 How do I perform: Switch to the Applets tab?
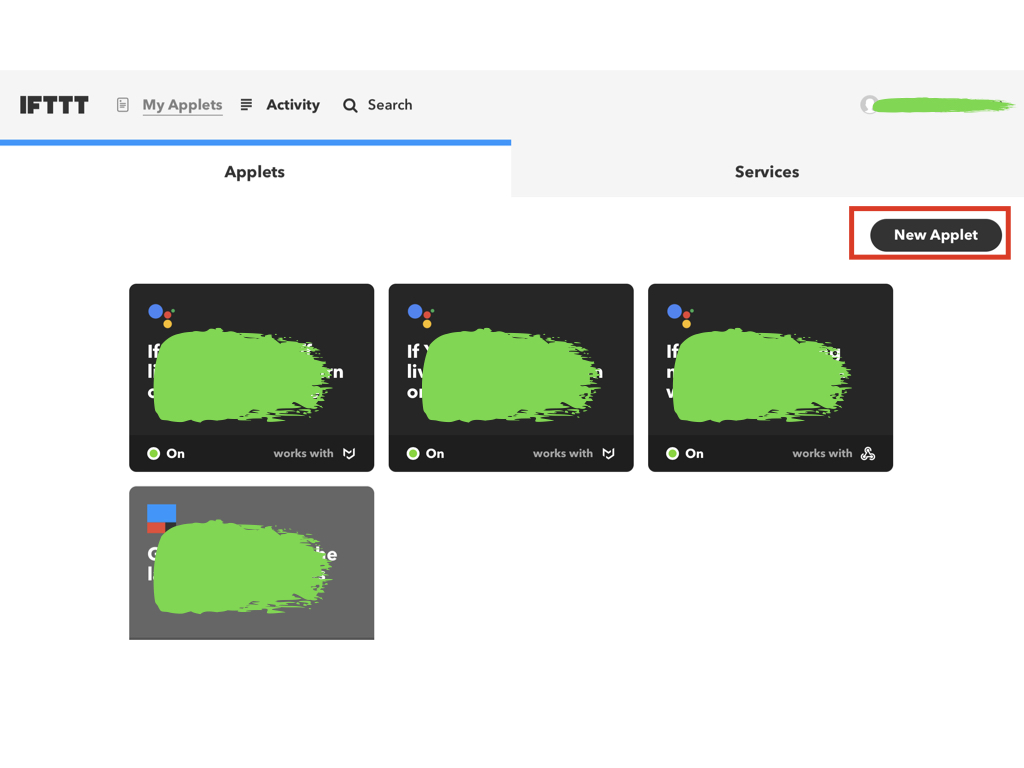pyautogui.click(x=255, y=171)
